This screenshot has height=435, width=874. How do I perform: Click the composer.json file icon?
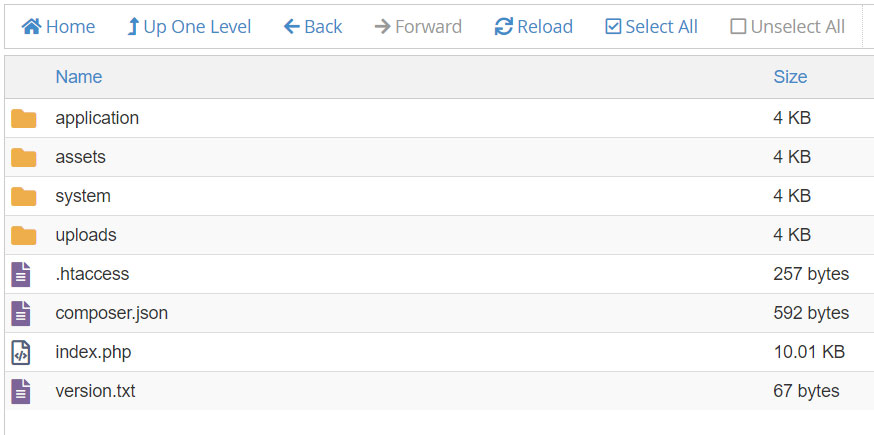point(21,313)
